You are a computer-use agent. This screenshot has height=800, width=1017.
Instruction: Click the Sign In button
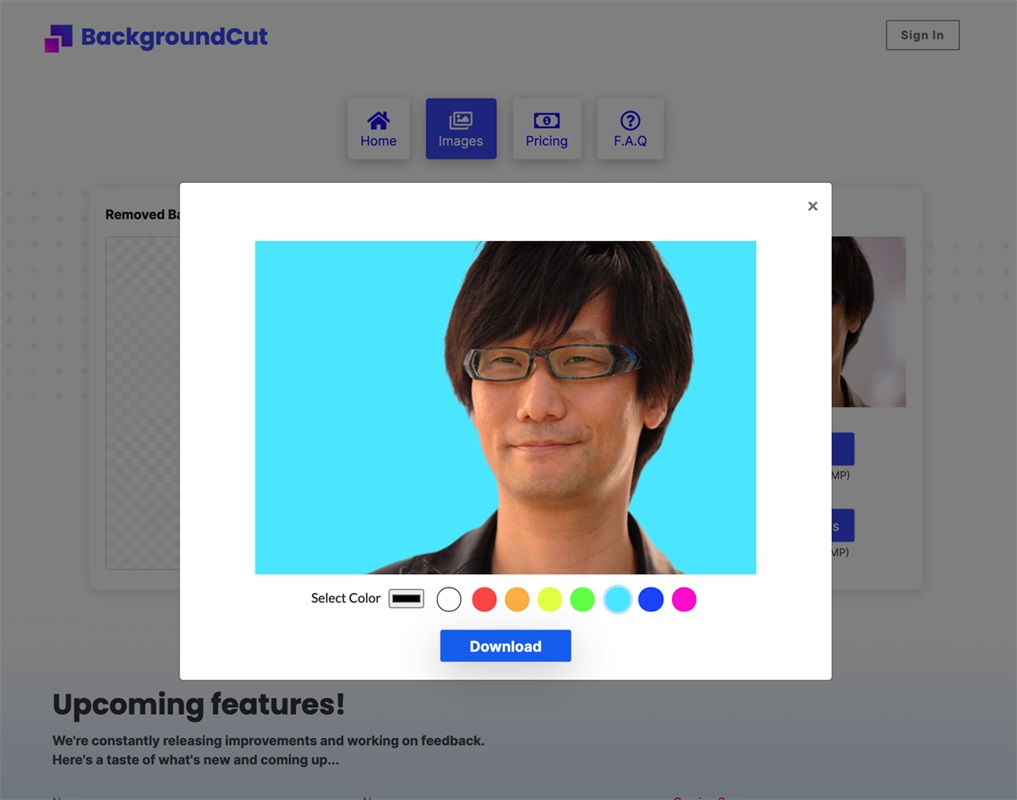point(921,35)
